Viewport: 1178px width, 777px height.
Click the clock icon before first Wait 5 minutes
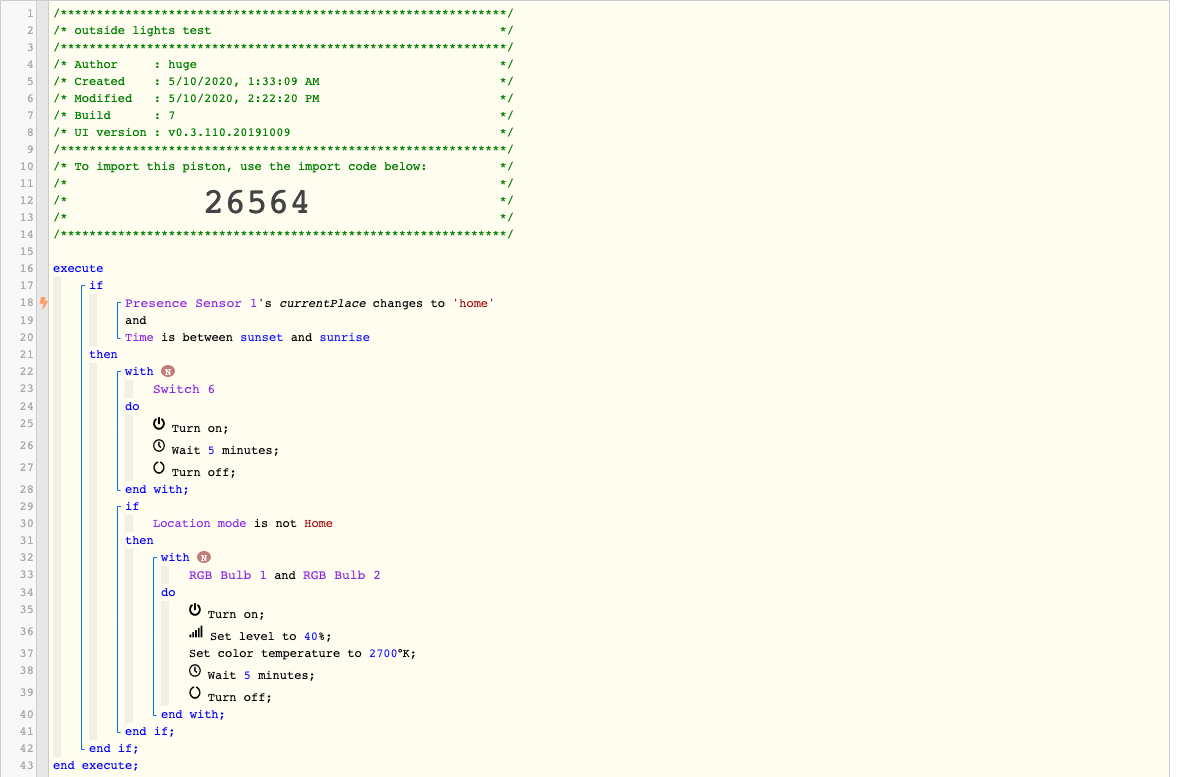(159, 446)
